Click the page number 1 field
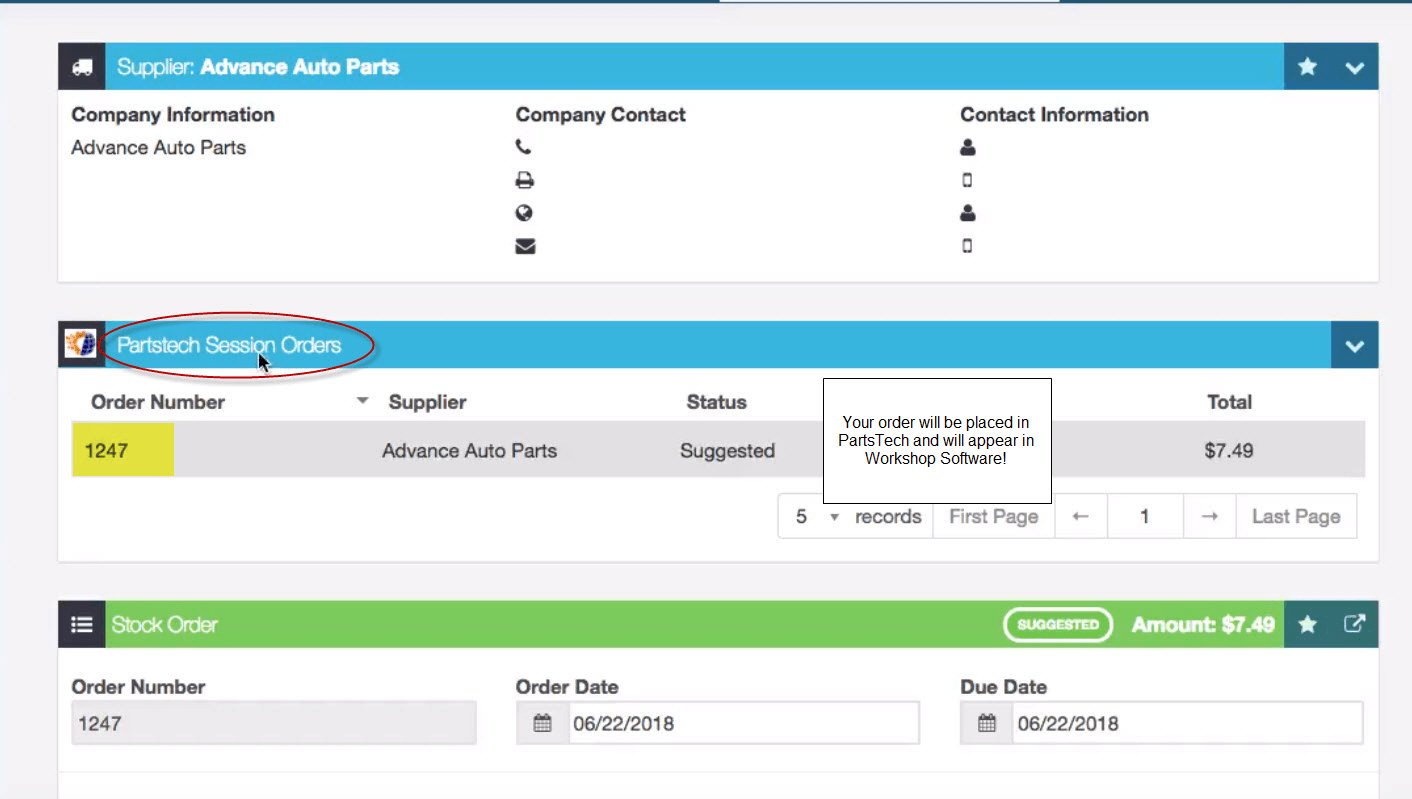Screen dimensions: 1412x799 tap(1144, 516)
